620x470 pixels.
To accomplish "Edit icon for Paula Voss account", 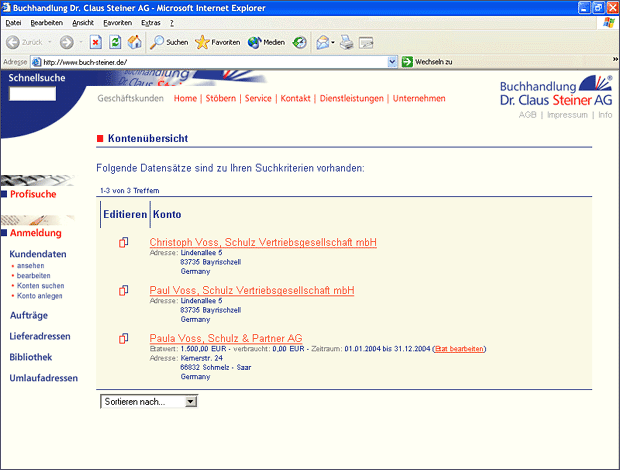I will point(123,339).
